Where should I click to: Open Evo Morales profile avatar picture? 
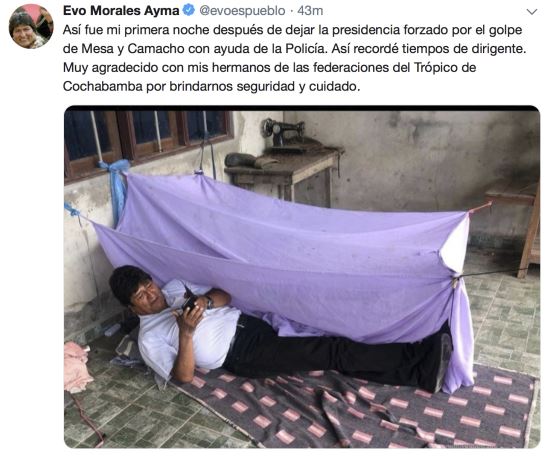click(x=31, y=27)
